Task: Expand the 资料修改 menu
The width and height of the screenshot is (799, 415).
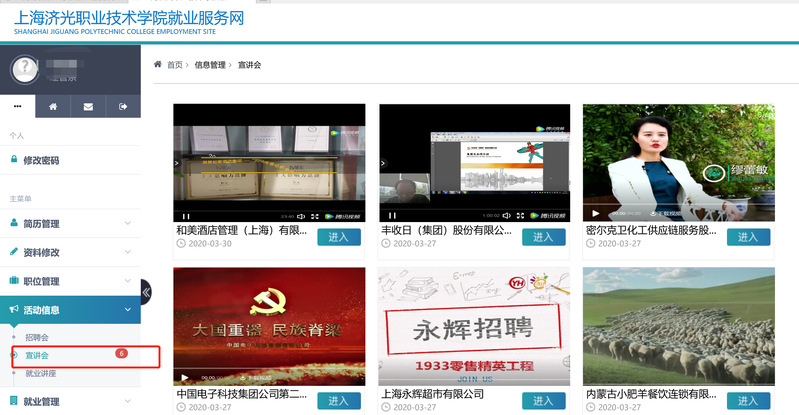Action: pos(70,253)
